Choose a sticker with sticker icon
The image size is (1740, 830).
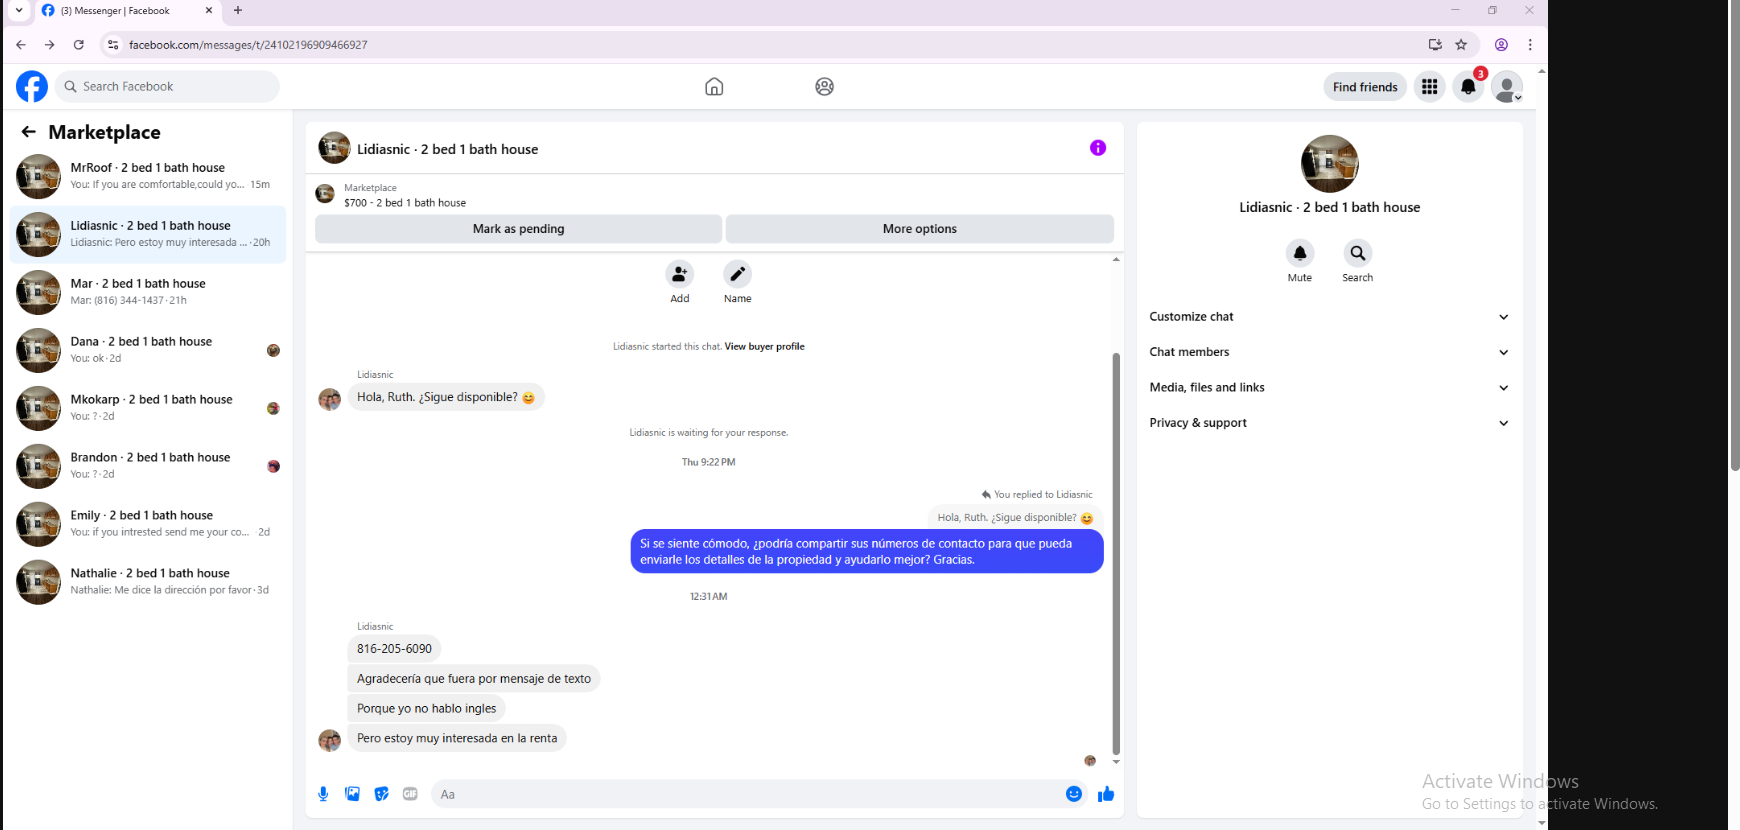point(381,794)
